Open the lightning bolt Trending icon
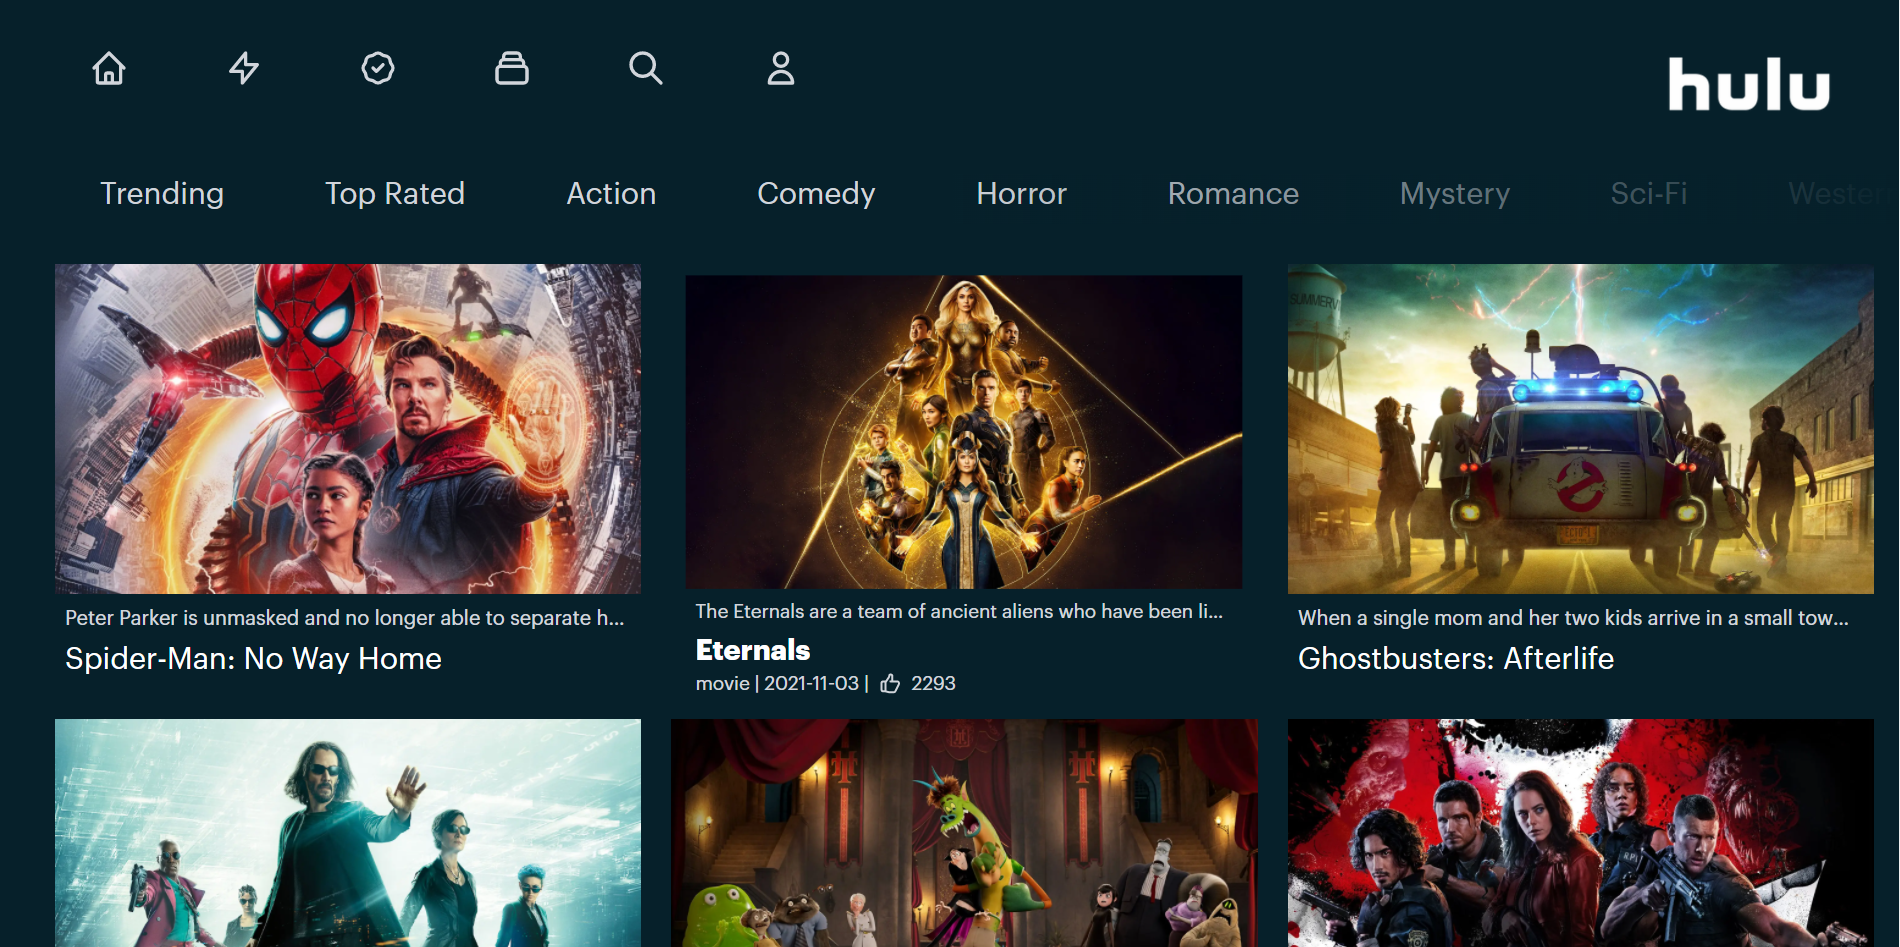 [x=244, y=68]
